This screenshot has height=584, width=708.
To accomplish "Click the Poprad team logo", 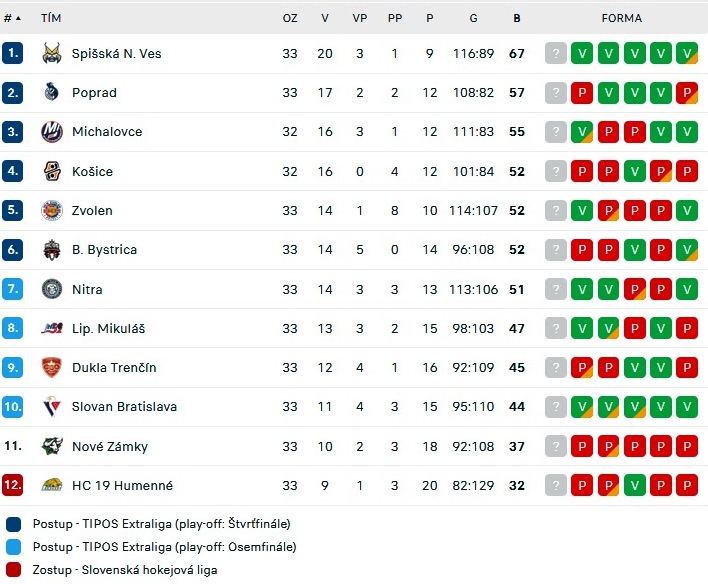I will click(51, 92).
